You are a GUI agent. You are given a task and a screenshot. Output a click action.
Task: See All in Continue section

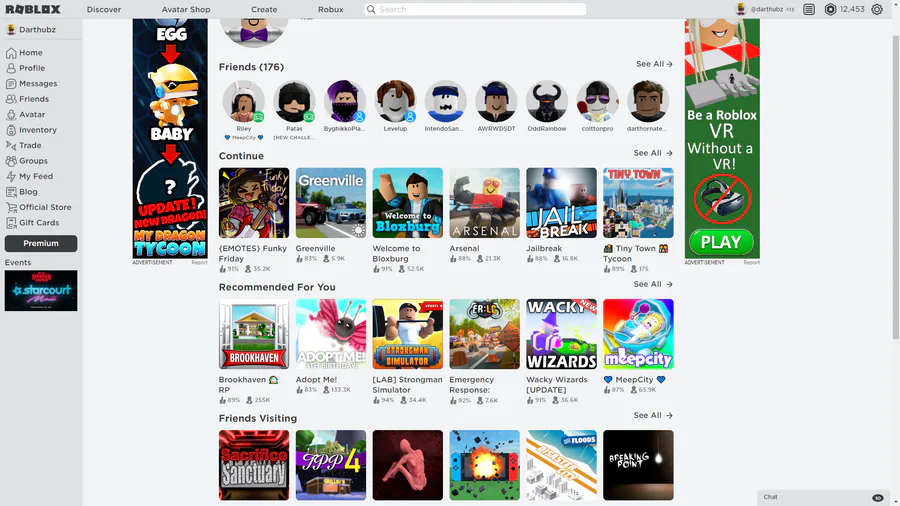click(x=653, y=153)
